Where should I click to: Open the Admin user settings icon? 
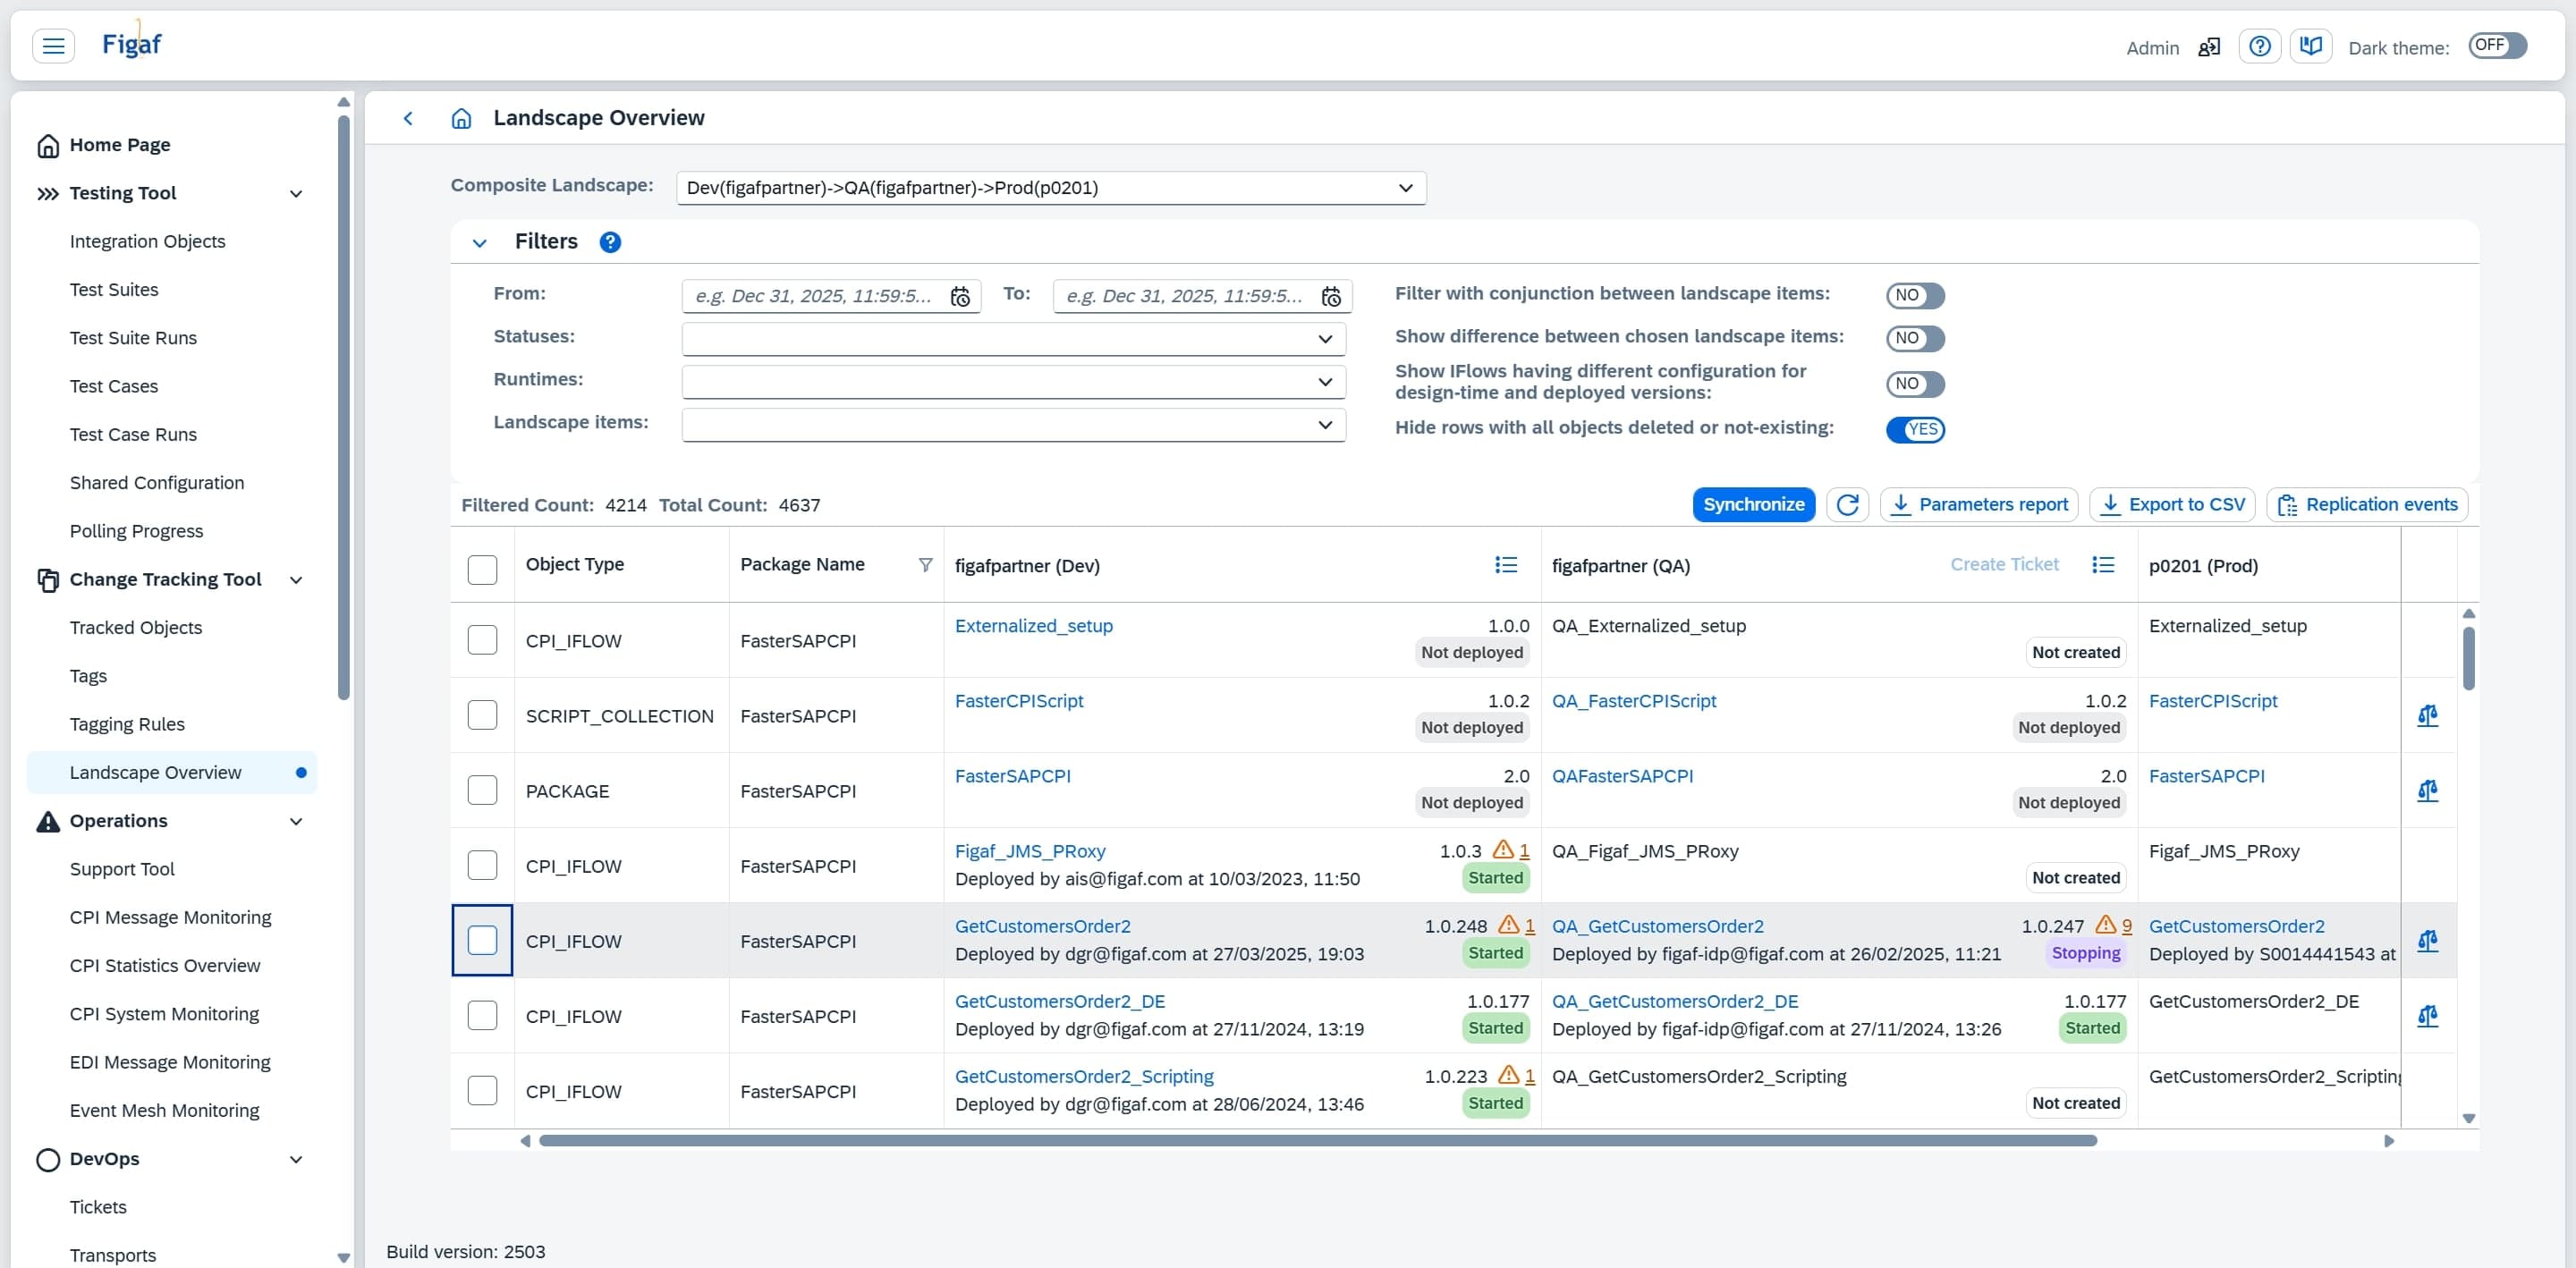(x=2208, y=47)
